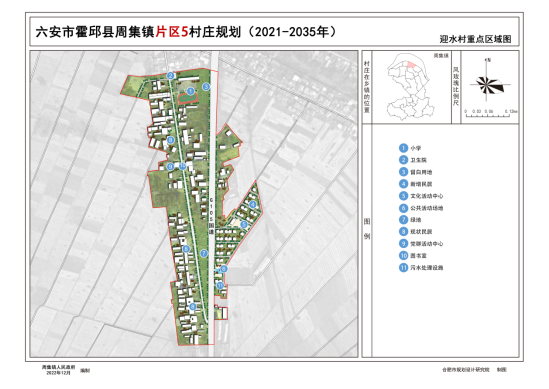The image size is (549, 389).
Task: Click legend circle number 1 for 小学
Action: 403,148
